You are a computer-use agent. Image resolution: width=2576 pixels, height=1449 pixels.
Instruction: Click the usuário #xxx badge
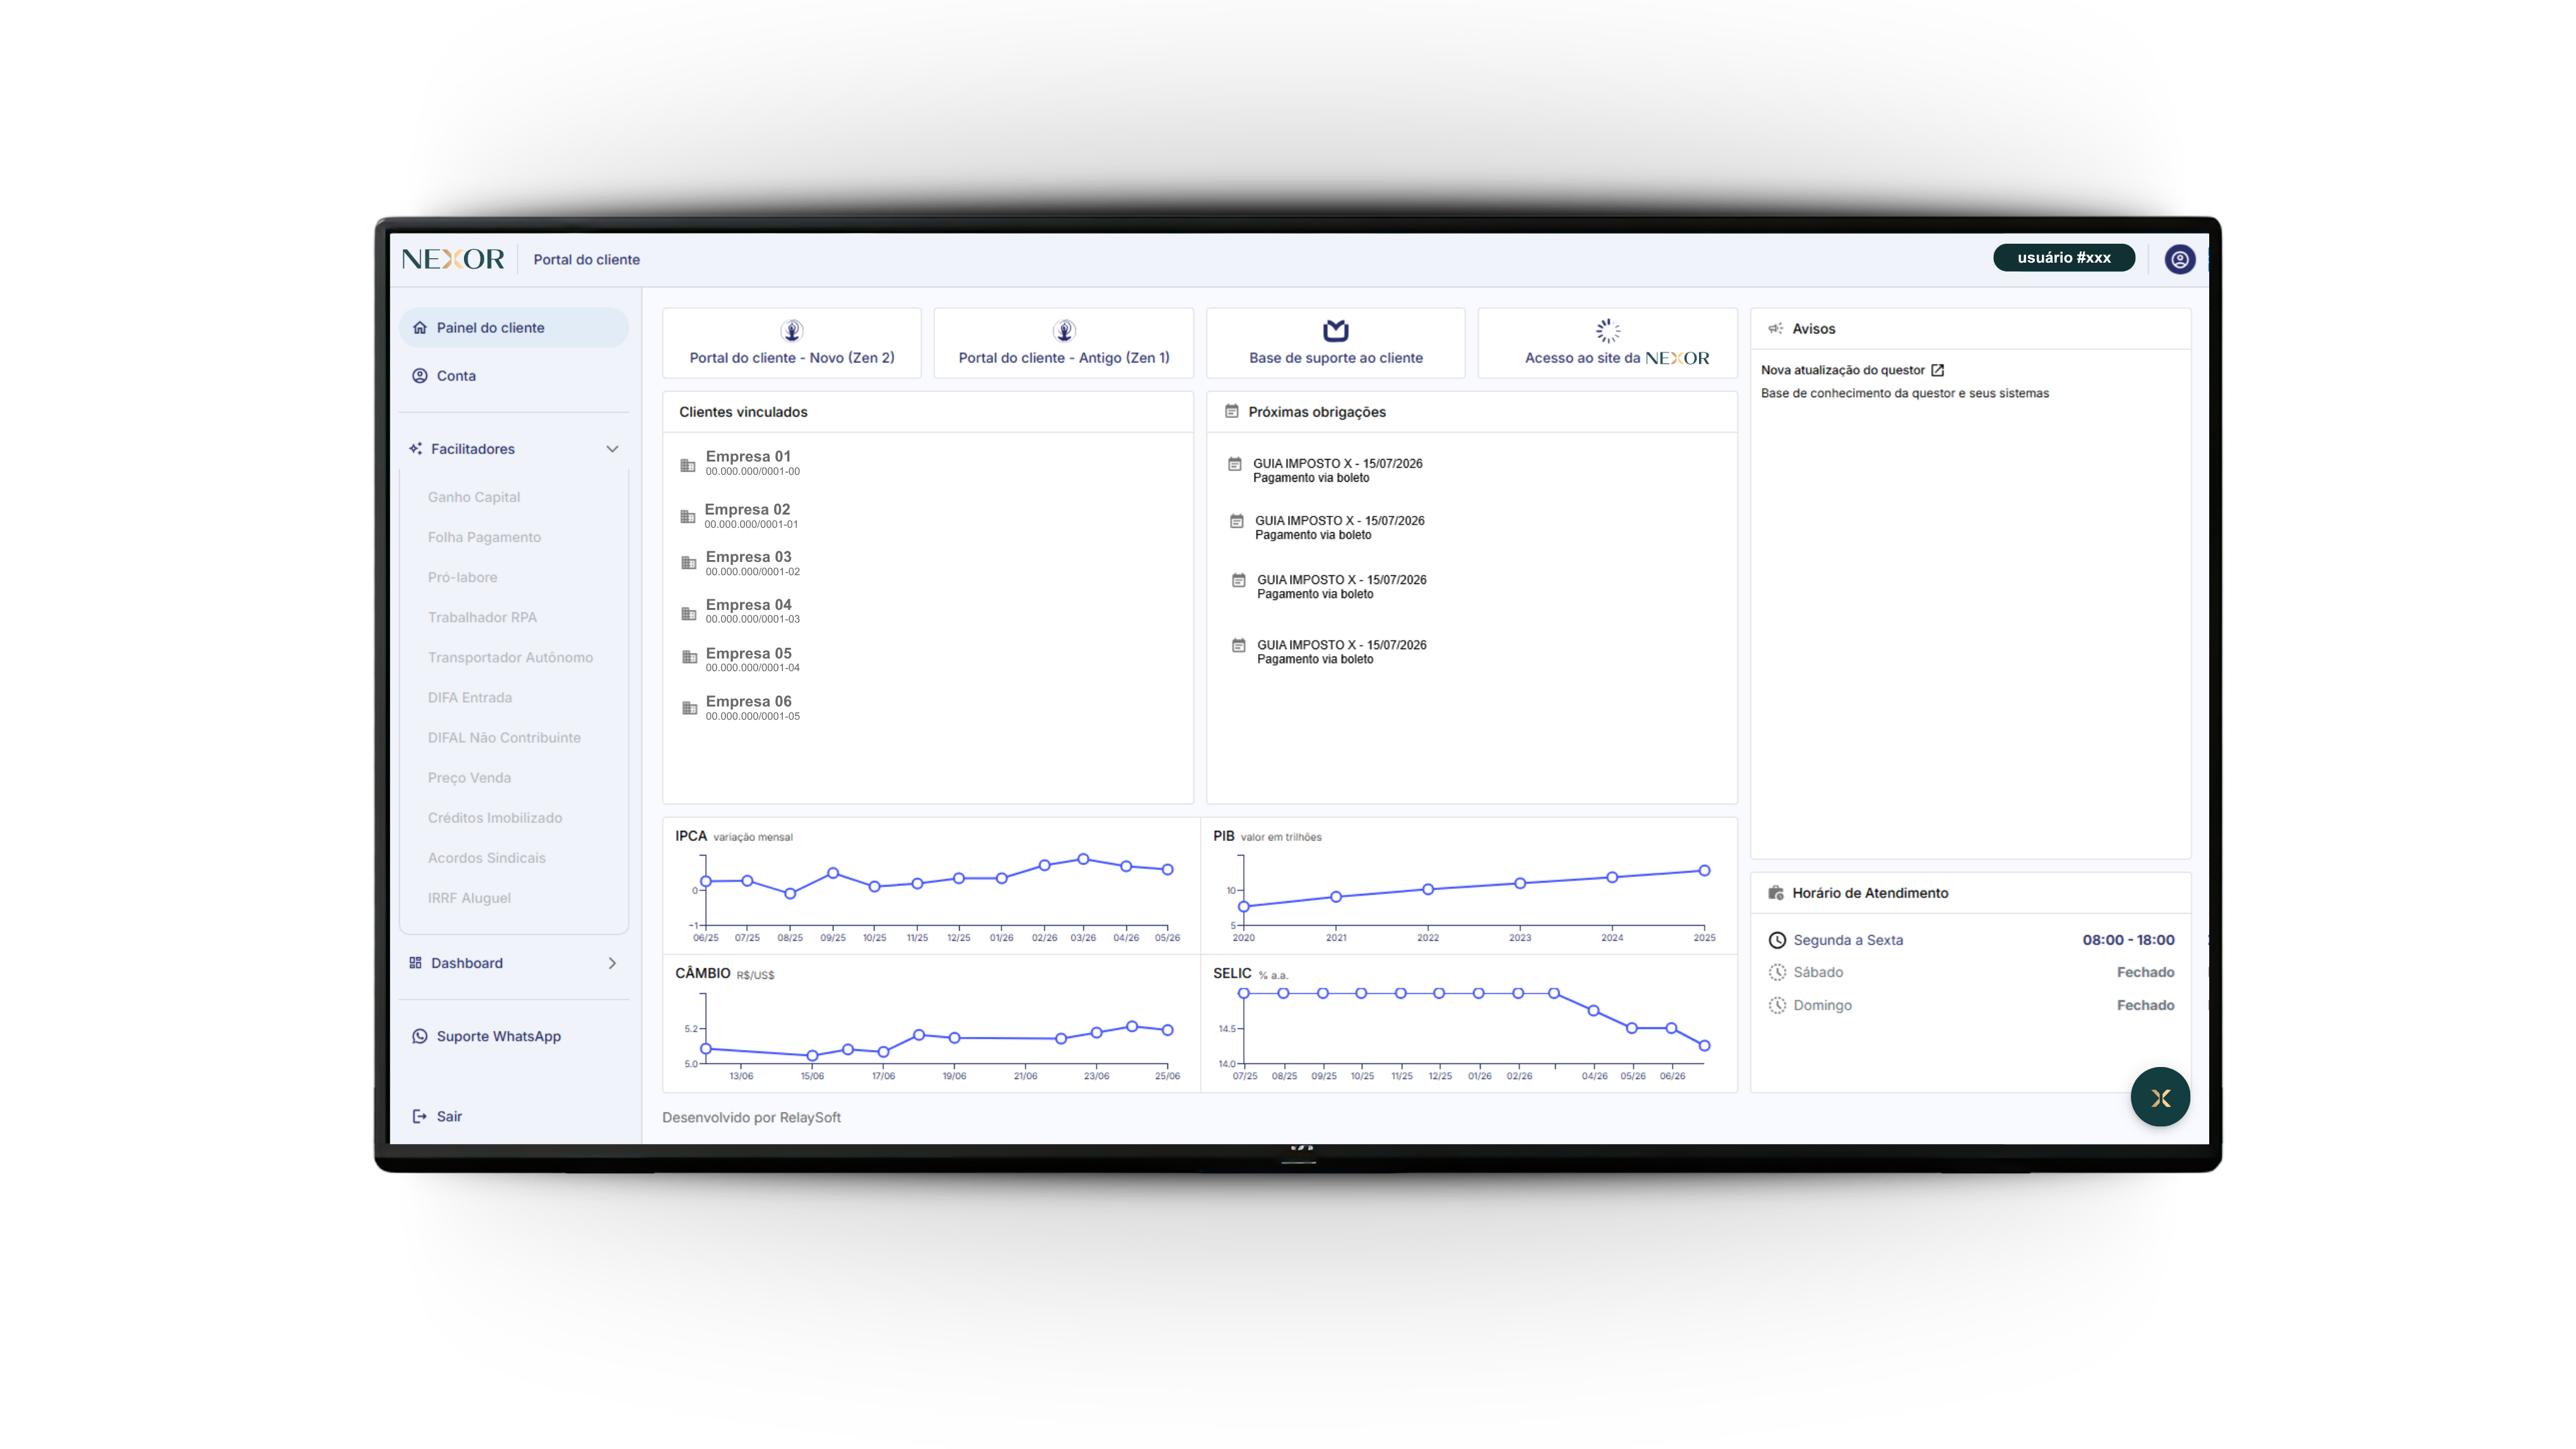click(x=2064, y=258)
